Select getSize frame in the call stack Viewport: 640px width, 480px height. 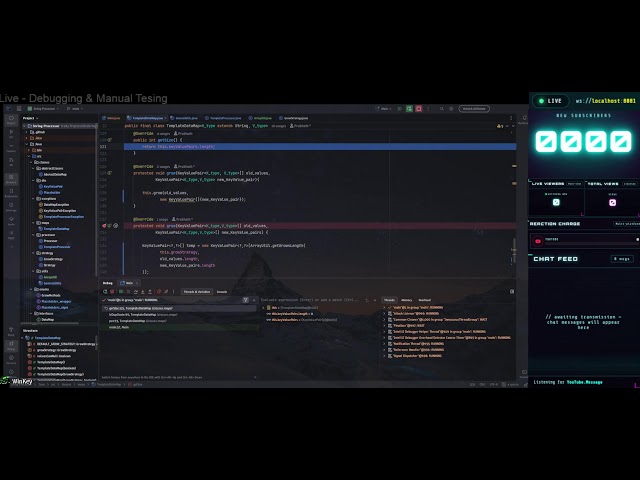(179, 309)
